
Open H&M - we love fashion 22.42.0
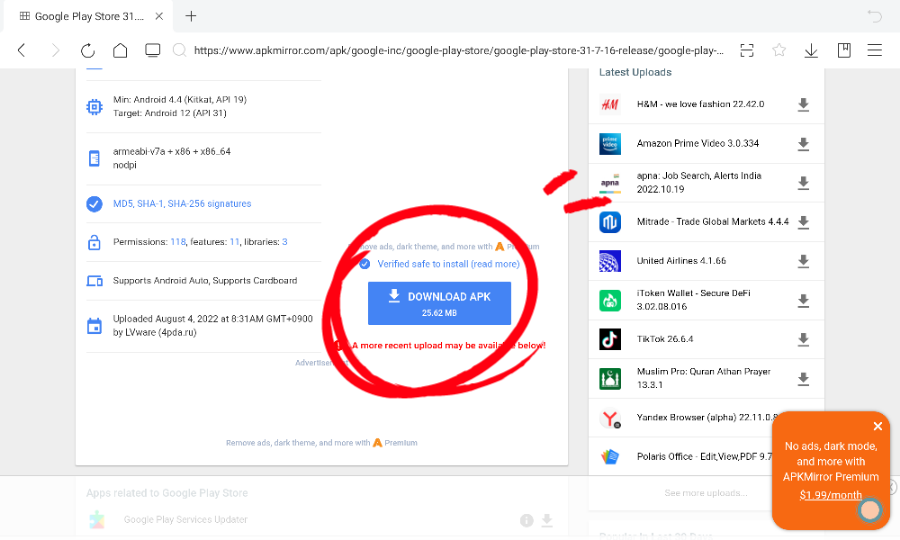(700, 104)
